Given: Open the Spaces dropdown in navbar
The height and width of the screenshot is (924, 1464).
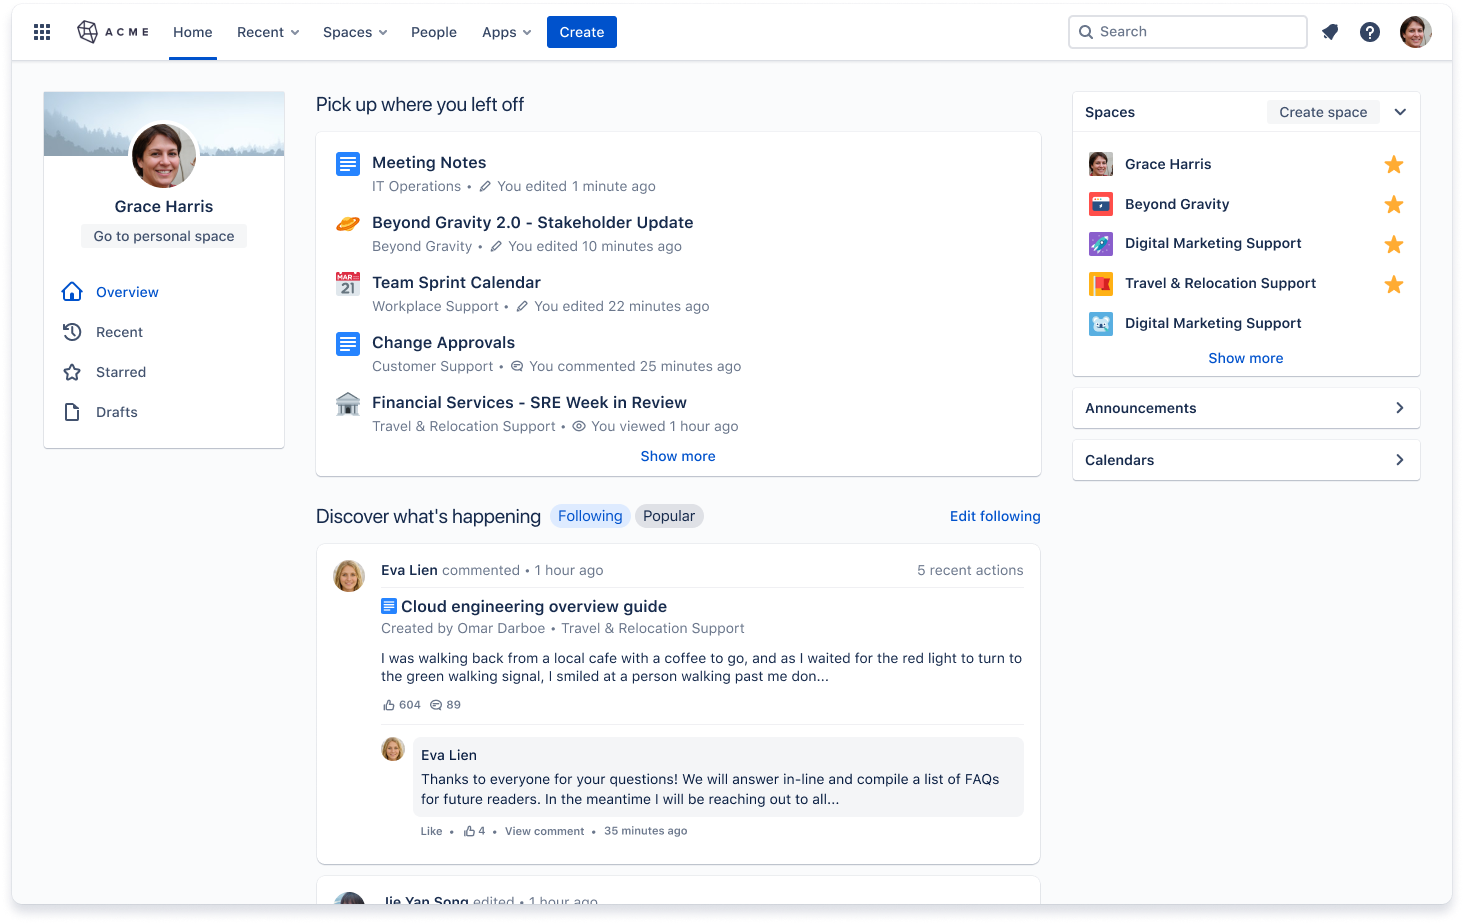Looking at the screenshot, I should [354, 31].
